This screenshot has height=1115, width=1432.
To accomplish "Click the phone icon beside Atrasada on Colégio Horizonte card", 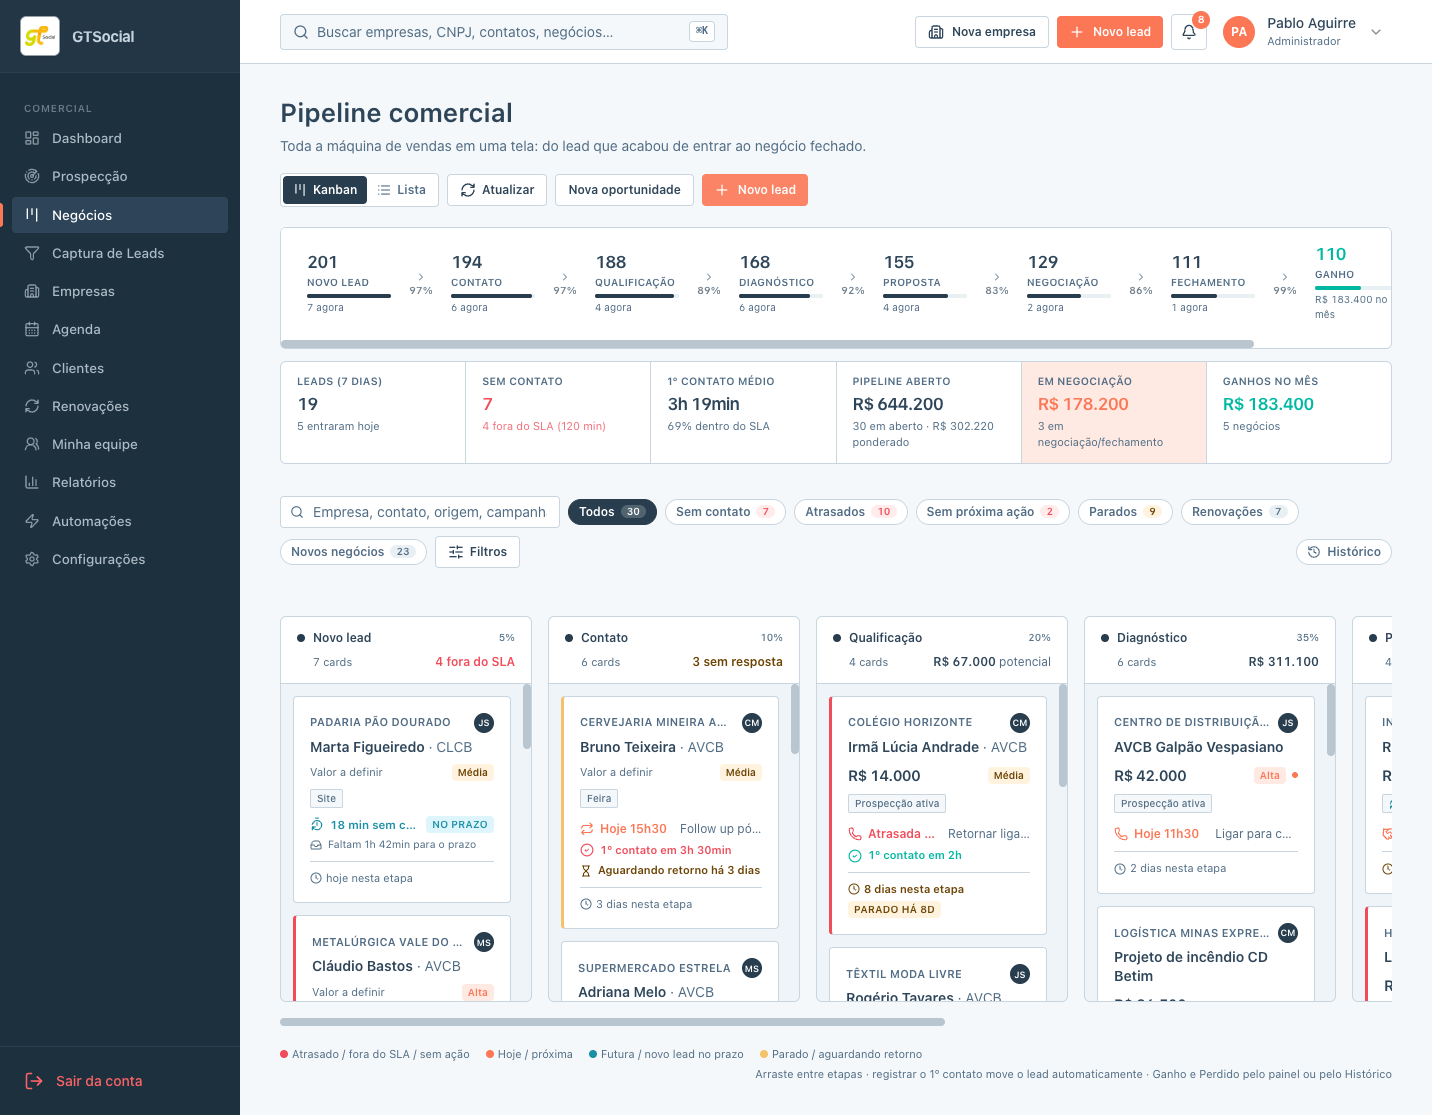I will pyautogui.click(x=855, y=833).
